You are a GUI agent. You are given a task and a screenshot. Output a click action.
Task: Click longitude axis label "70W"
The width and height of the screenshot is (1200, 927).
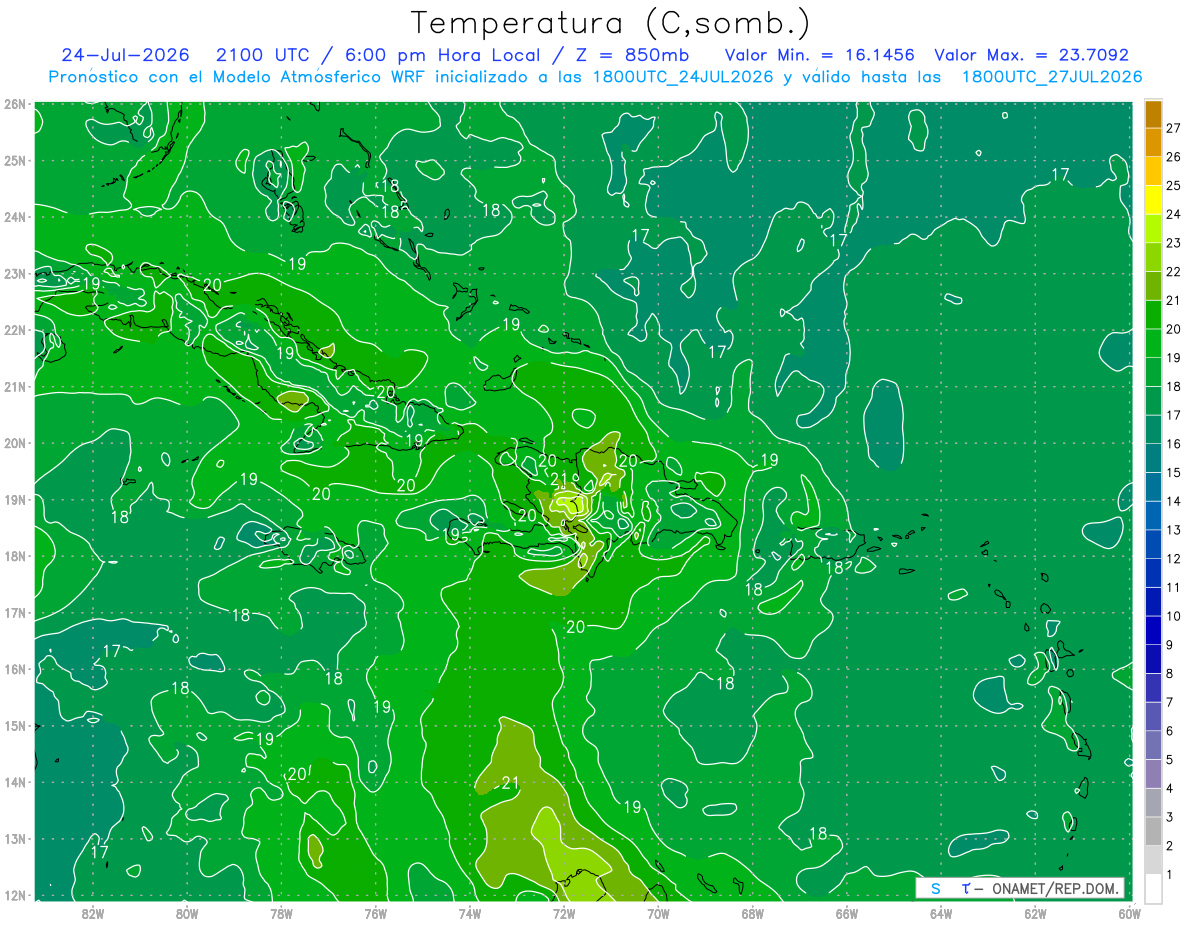pos(658,912)
